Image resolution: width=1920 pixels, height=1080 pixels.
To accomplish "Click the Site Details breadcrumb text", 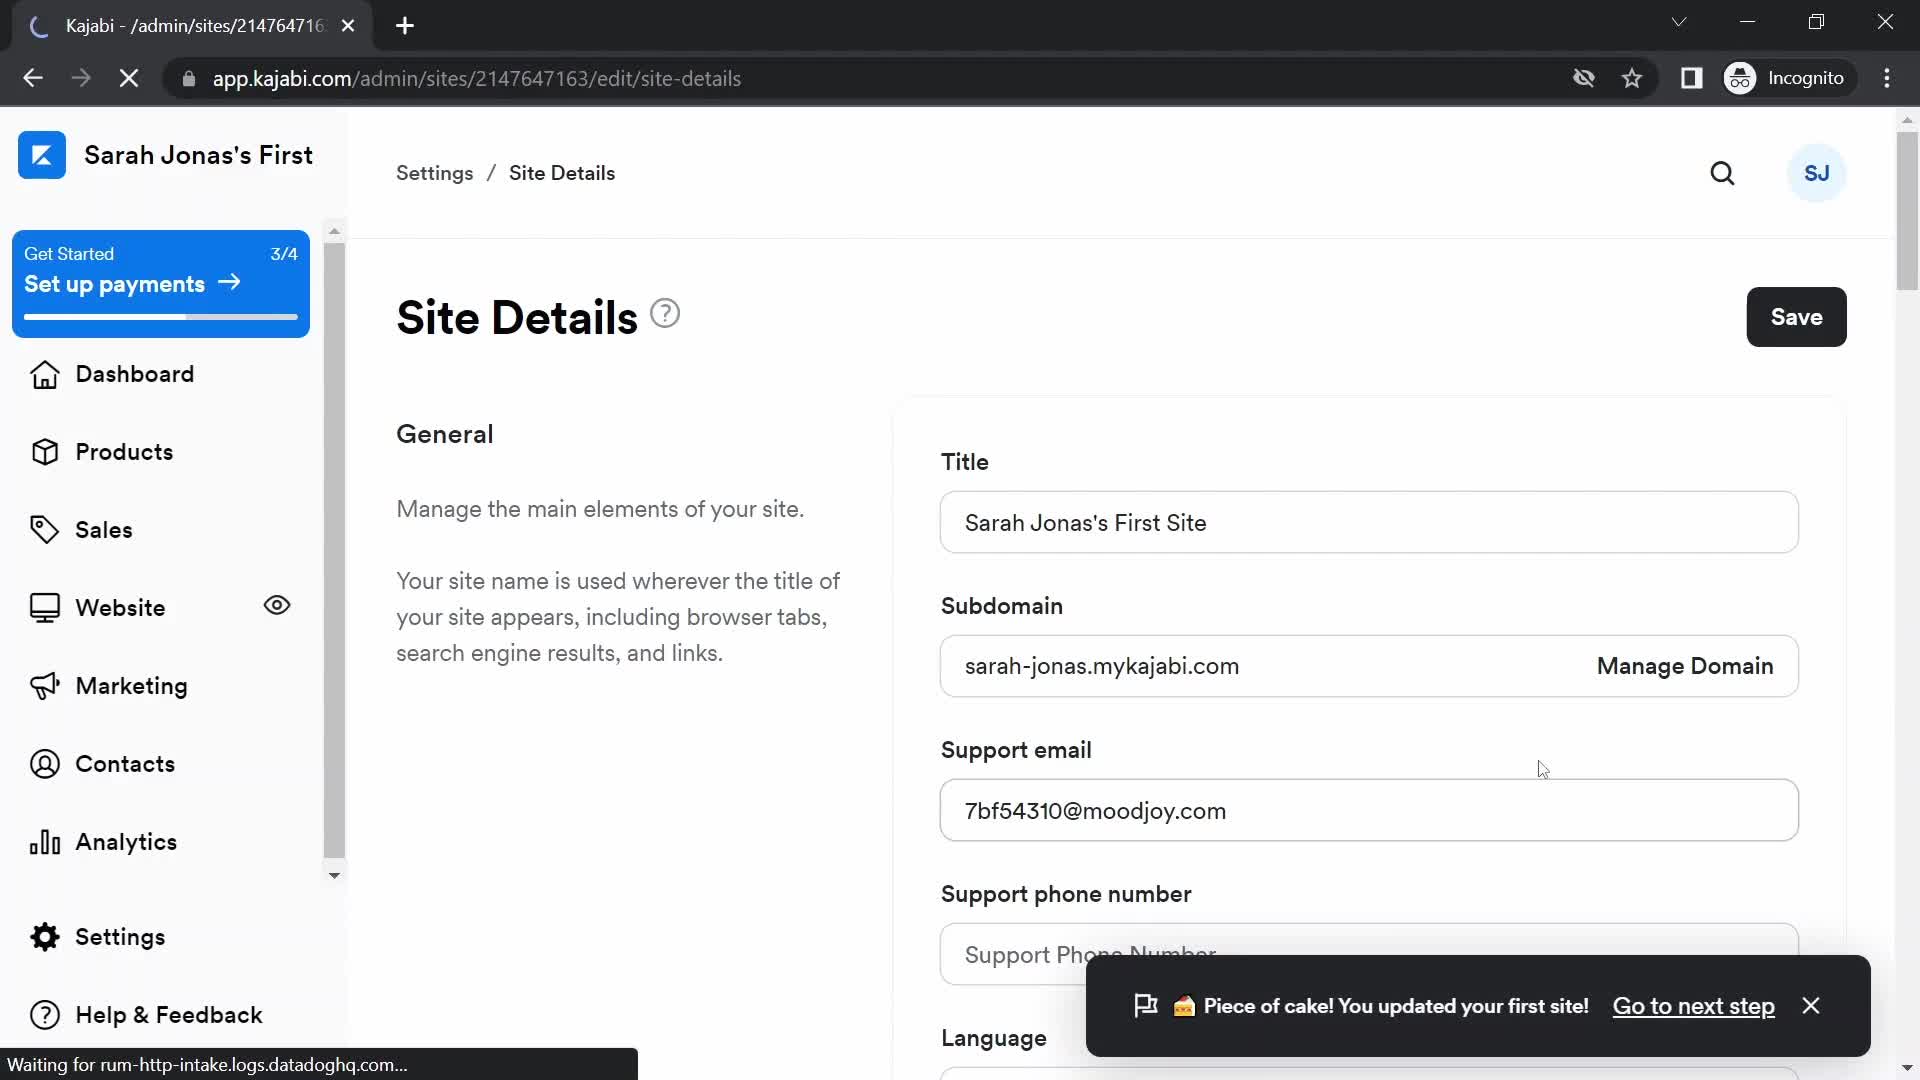I will [x=562, y=173].
